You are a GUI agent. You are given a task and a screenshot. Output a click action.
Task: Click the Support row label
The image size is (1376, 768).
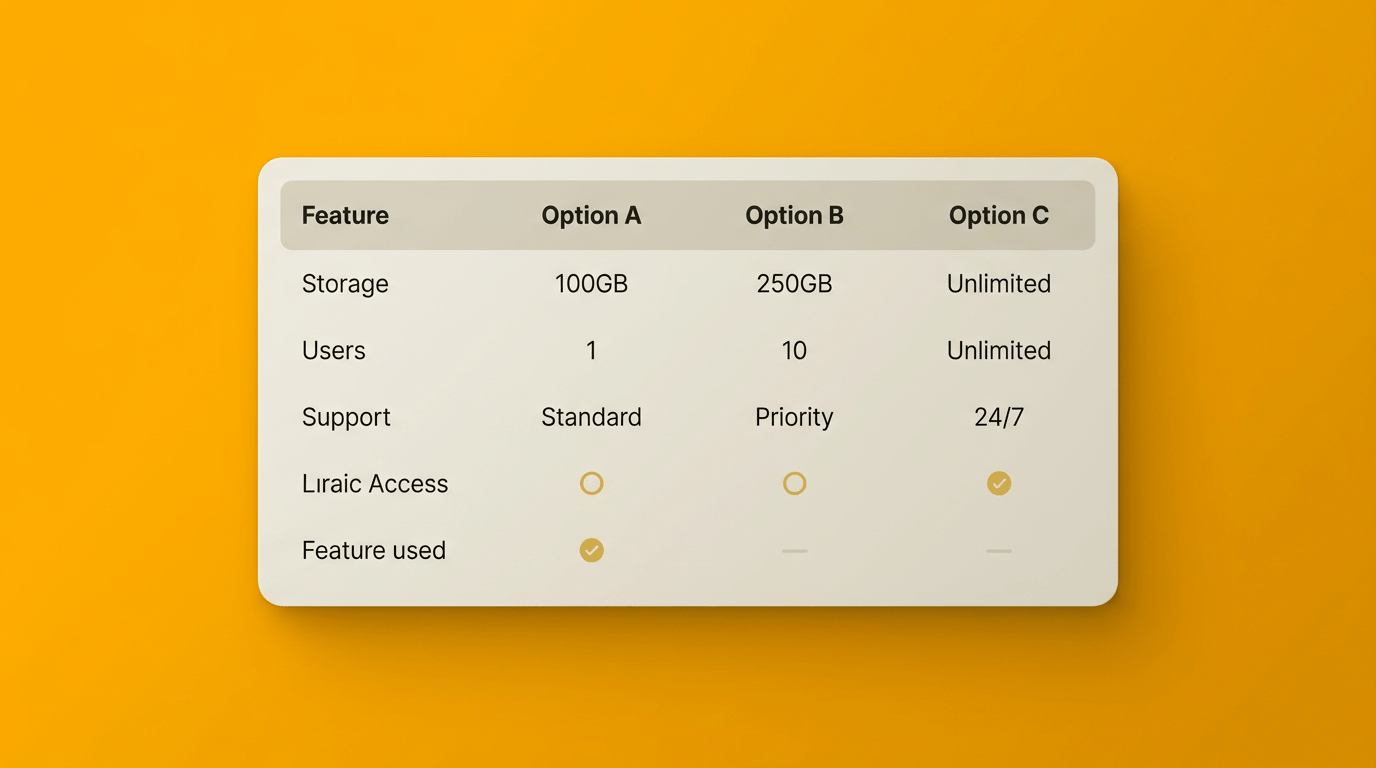346,417
